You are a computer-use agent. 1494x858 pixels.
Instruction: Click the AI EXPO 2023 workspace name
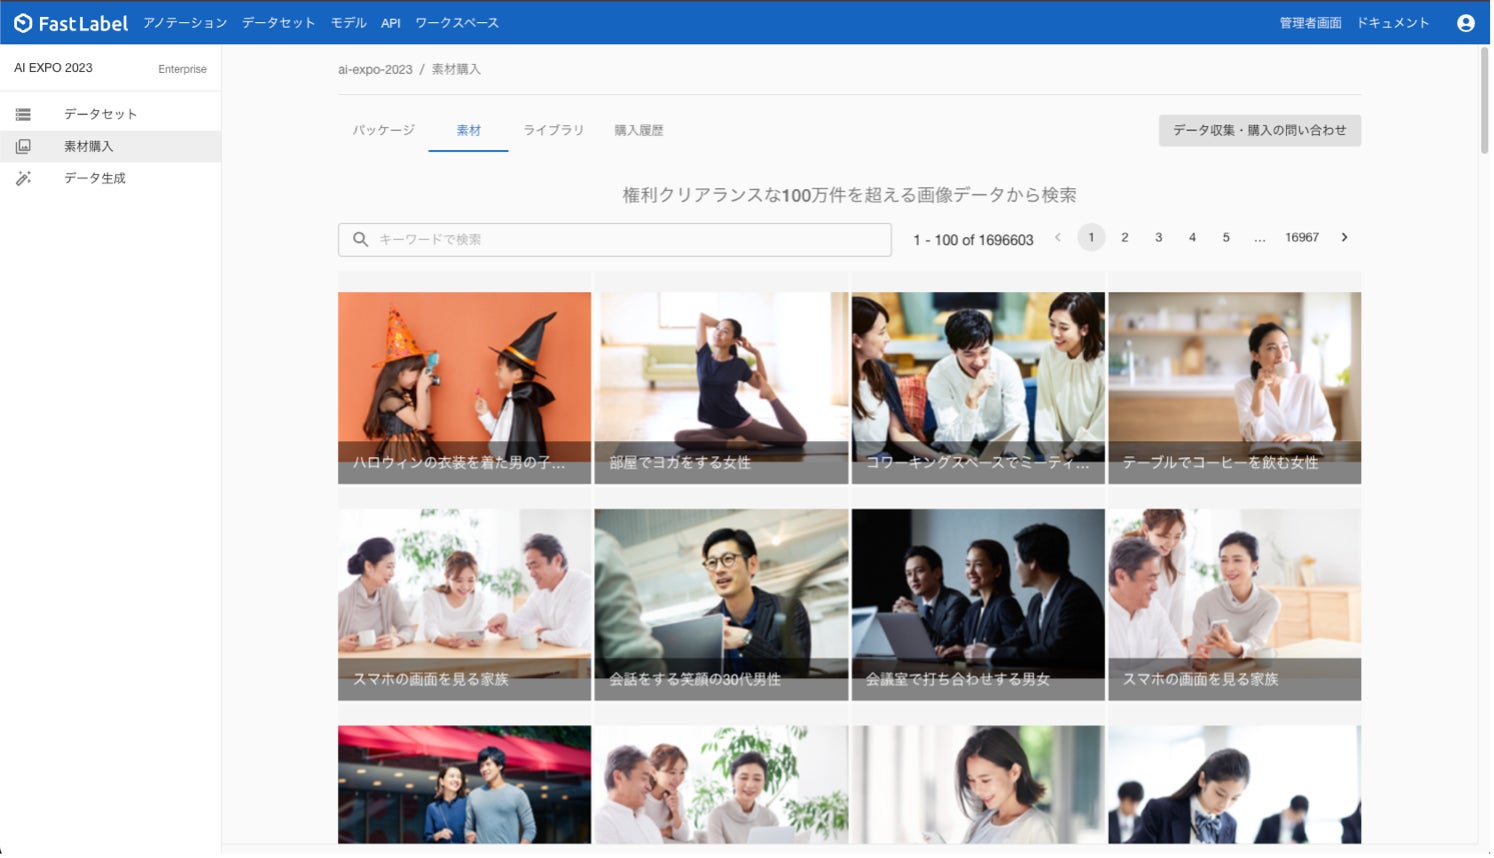coord(53,68)
